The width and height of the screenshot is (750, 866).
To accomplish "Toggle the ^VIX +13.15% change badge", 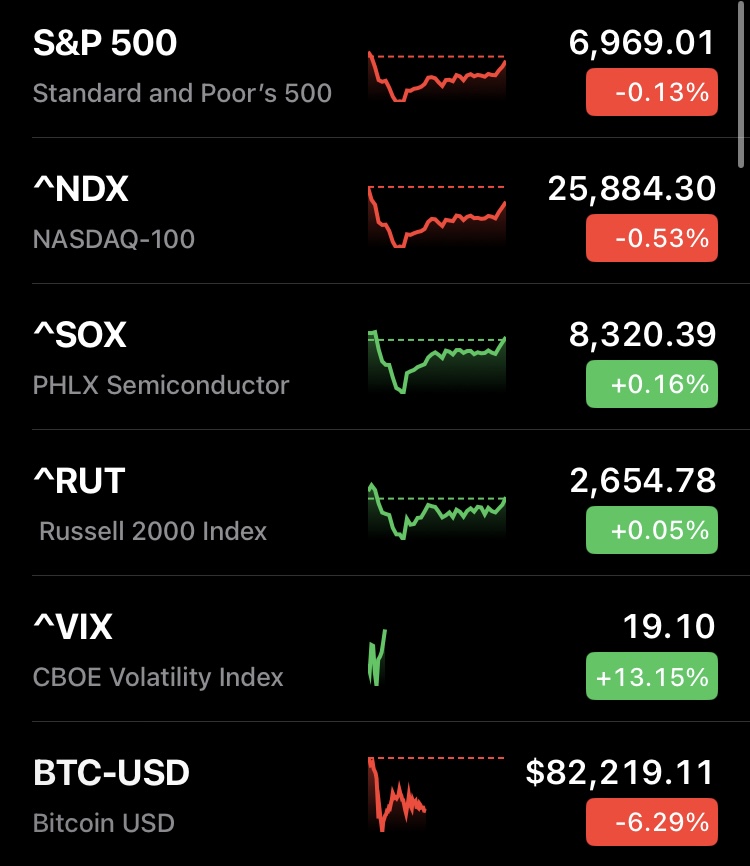I will pyautogui.click(x=651, y=677).
